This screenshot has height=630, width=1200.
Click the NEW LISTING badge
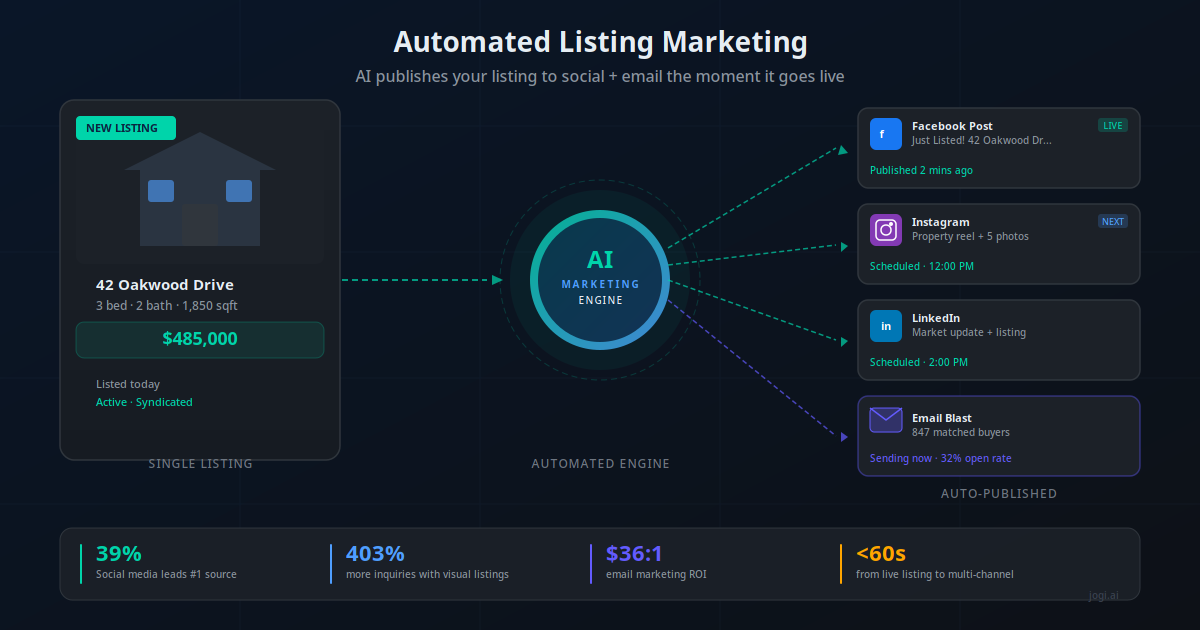(126, 128)
